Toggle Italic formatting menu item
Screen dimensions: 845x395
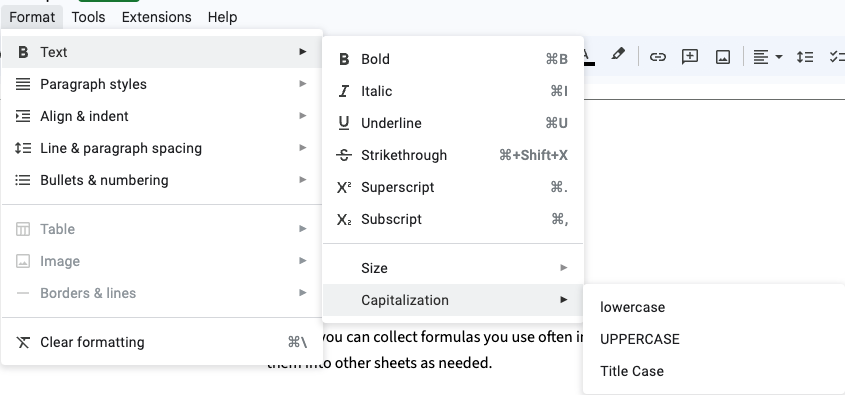point(453,91)
